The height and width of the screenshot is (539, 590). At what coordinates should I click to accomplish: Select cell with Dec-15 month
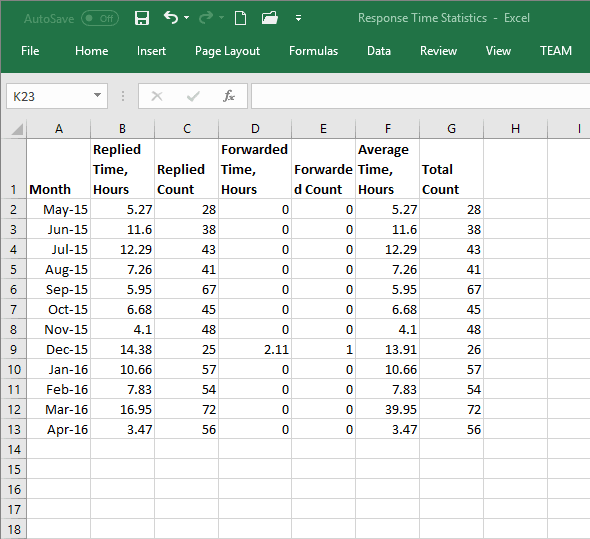coord(59,349)
